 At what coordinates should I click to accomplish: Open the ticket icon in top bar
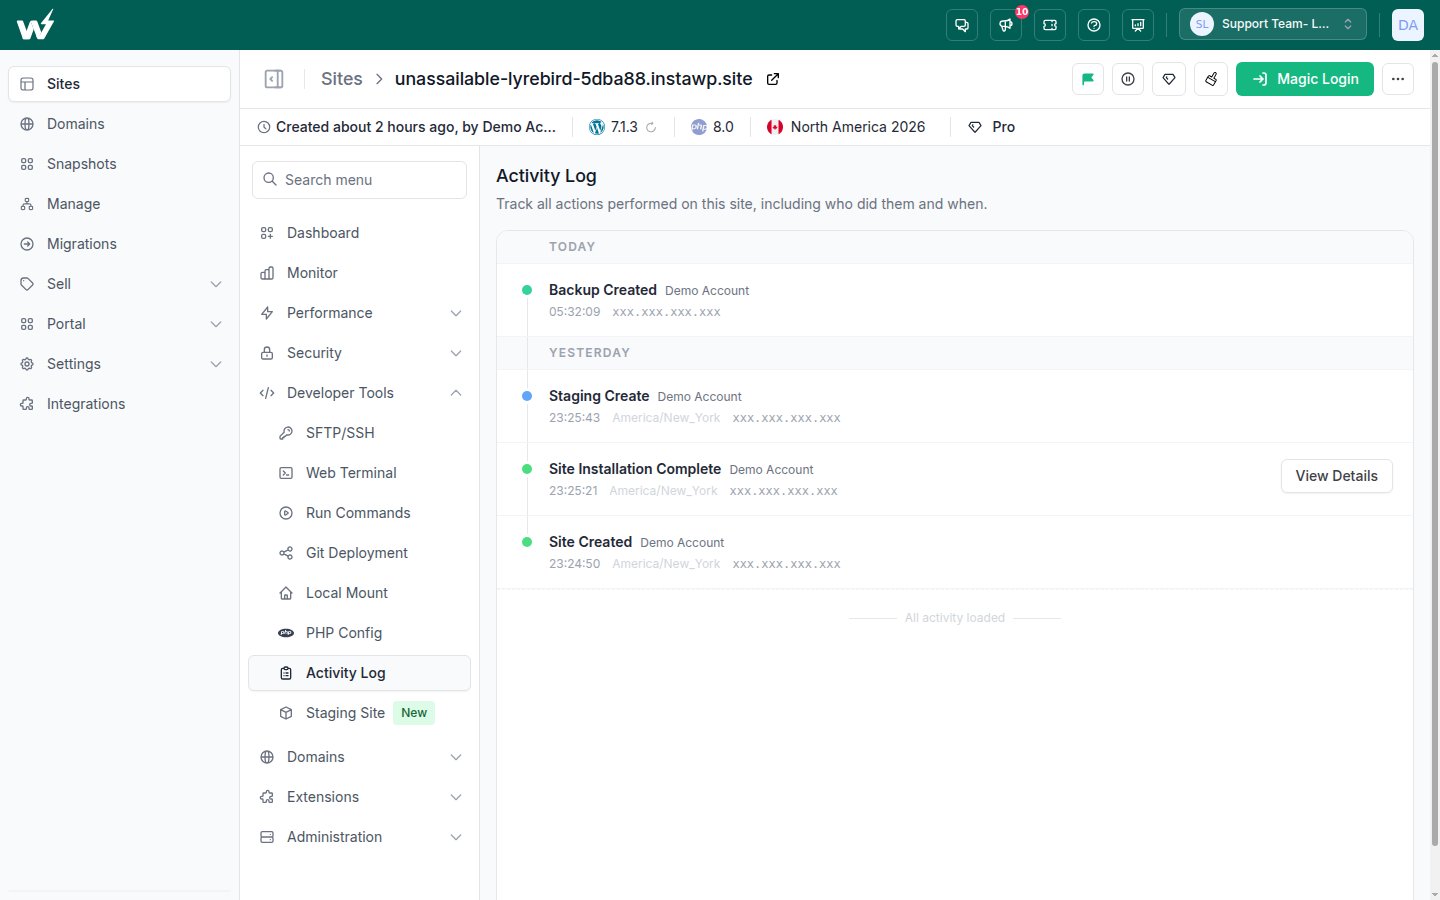[x=1050, y=25]
